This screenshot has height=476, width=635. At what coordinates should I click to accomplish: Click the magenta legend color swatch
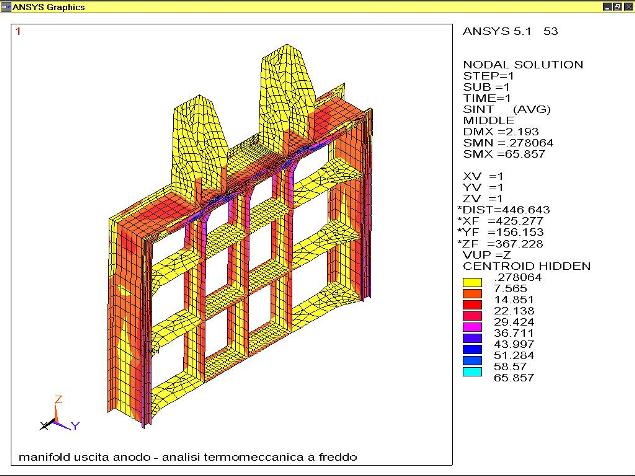point(472,327)
